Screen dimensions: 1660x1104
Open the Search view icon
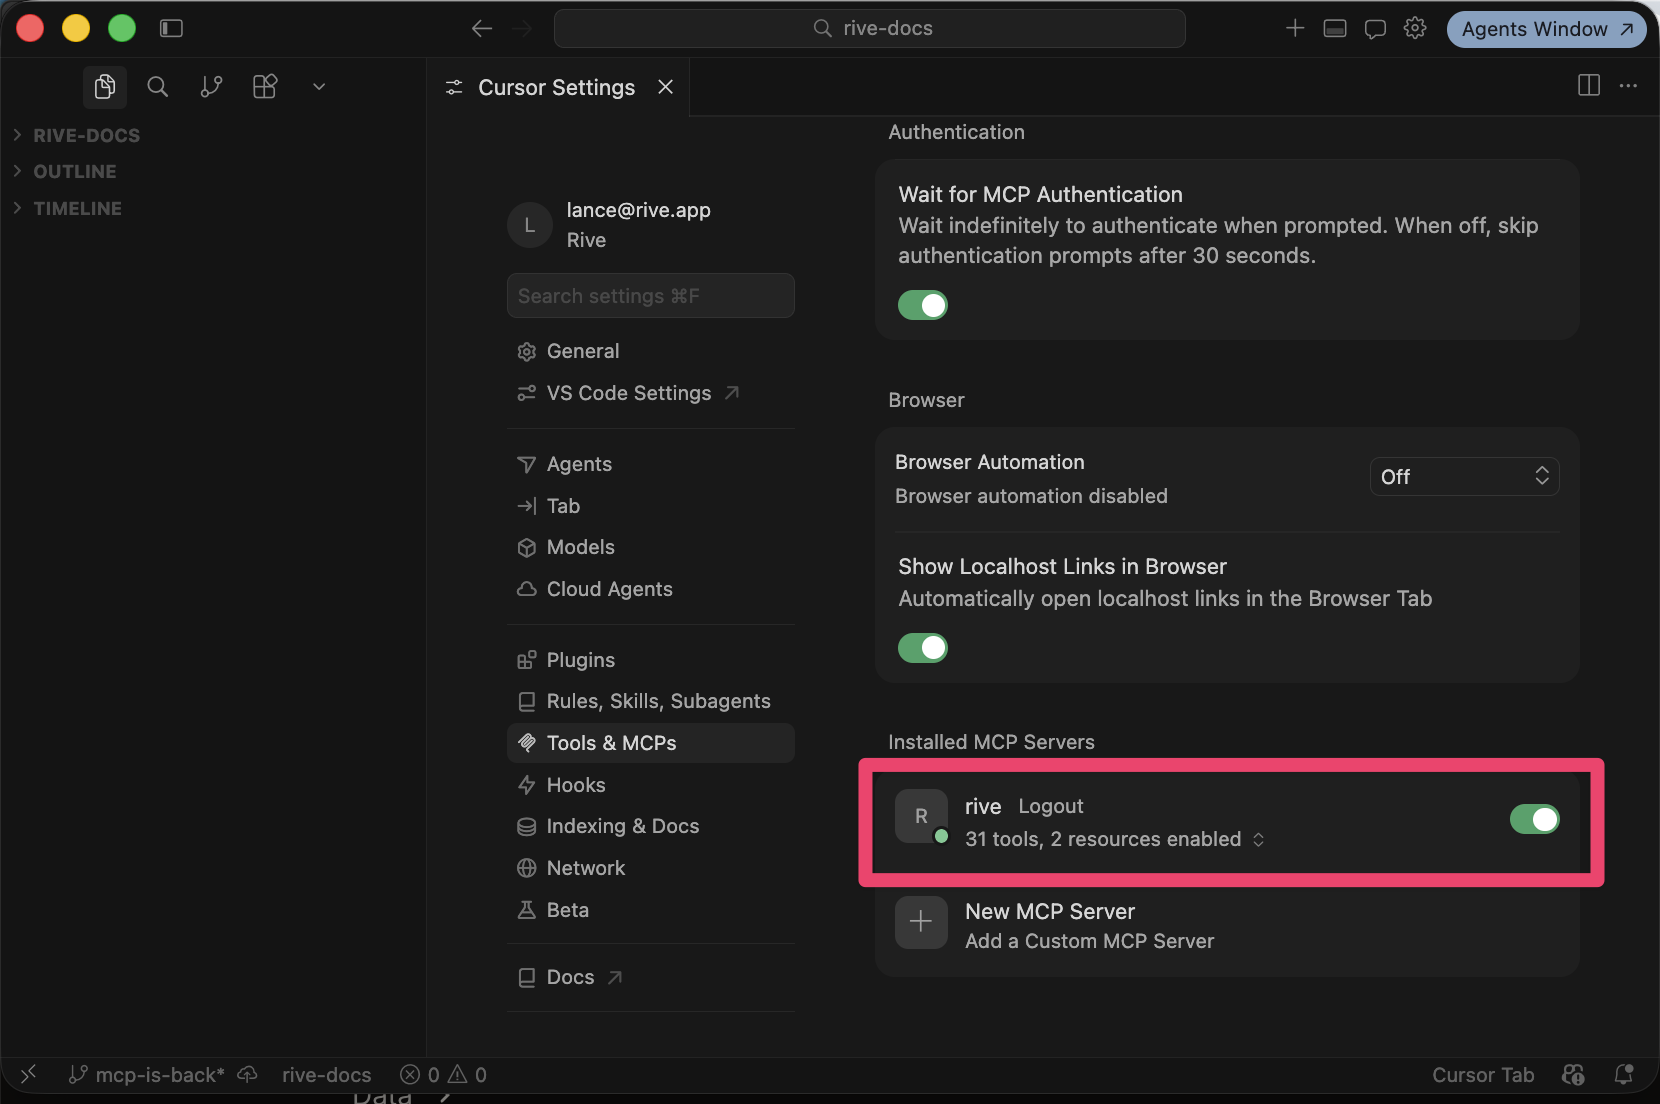click(x=158, y=87)
